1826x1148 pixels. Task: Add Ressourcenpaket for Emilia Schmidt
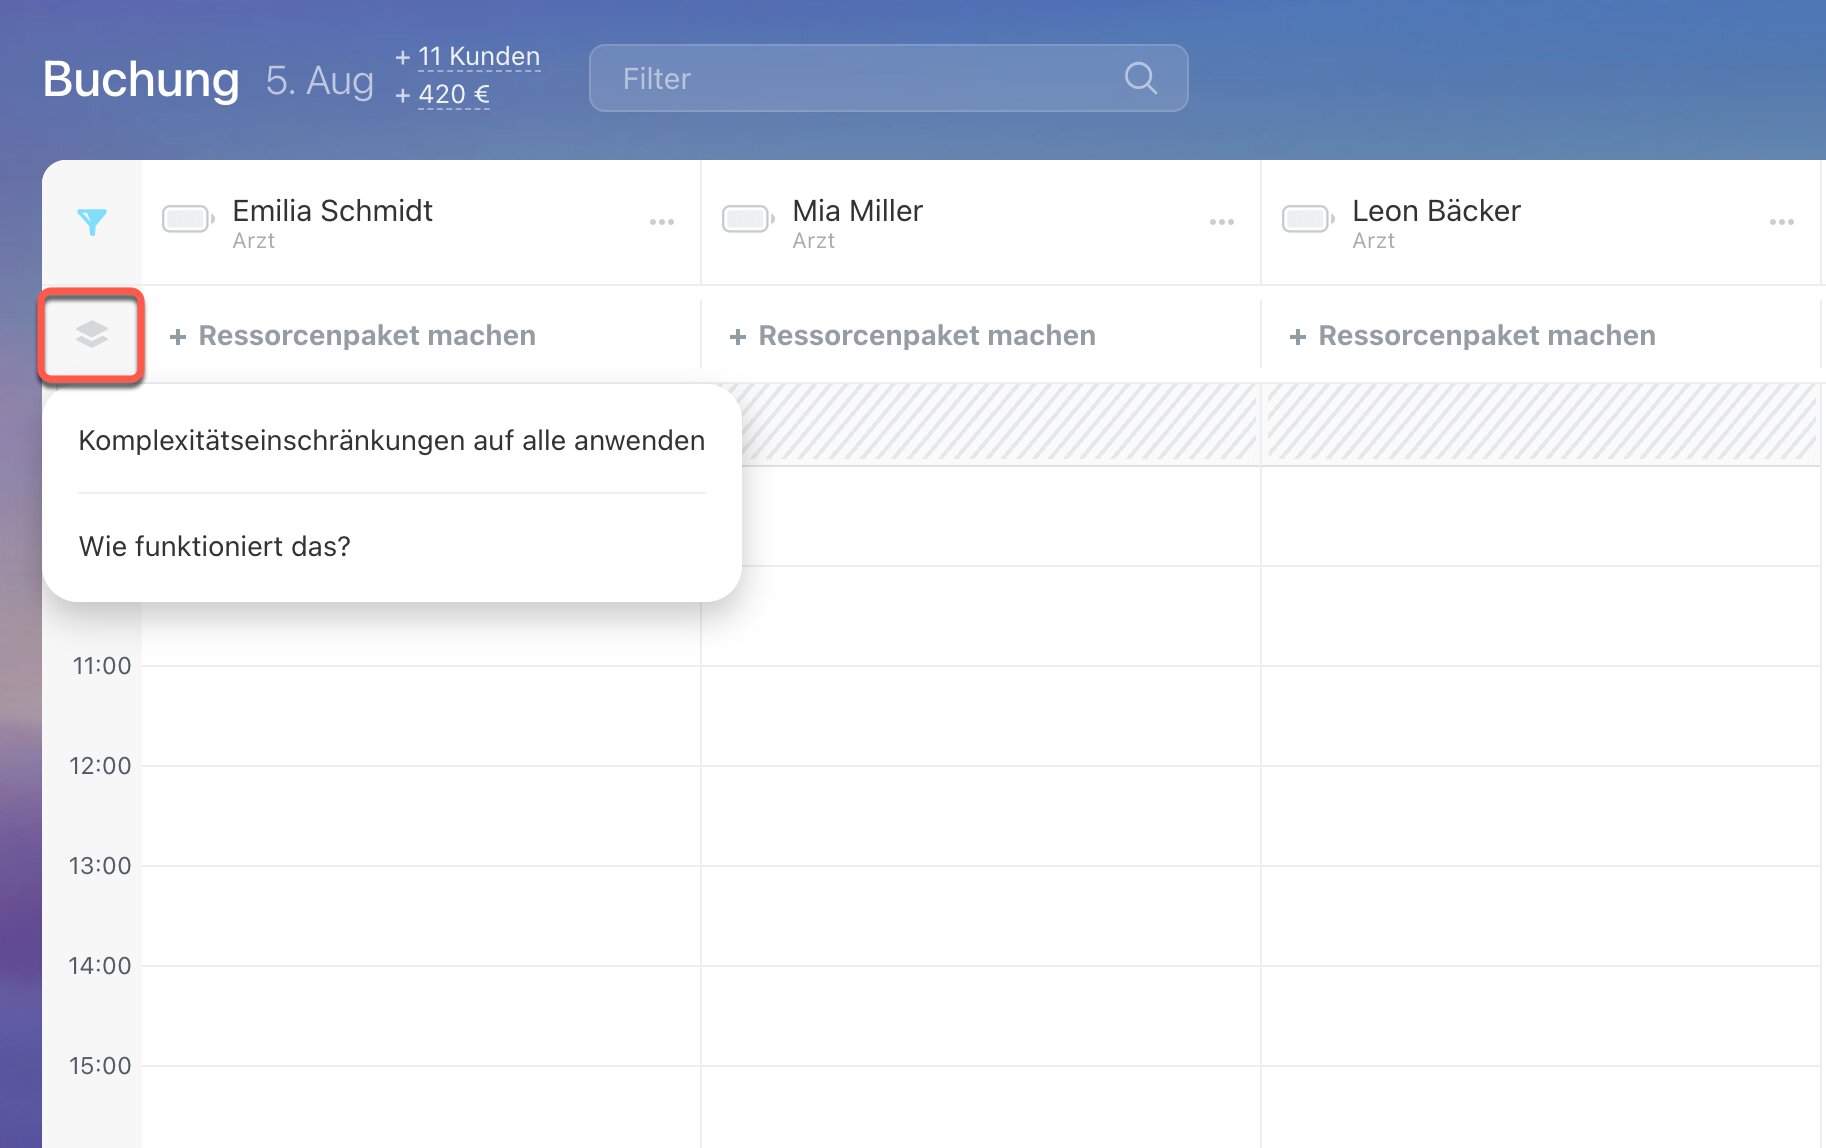point(353,335)
